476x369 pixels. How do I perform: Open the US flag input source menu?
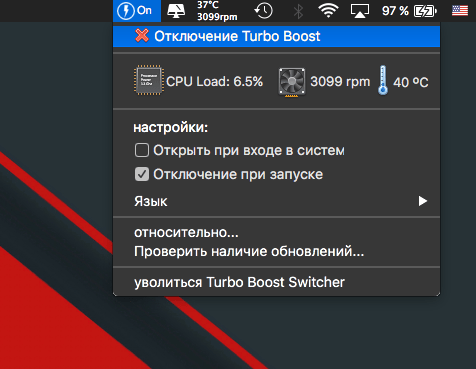(460, 11)
